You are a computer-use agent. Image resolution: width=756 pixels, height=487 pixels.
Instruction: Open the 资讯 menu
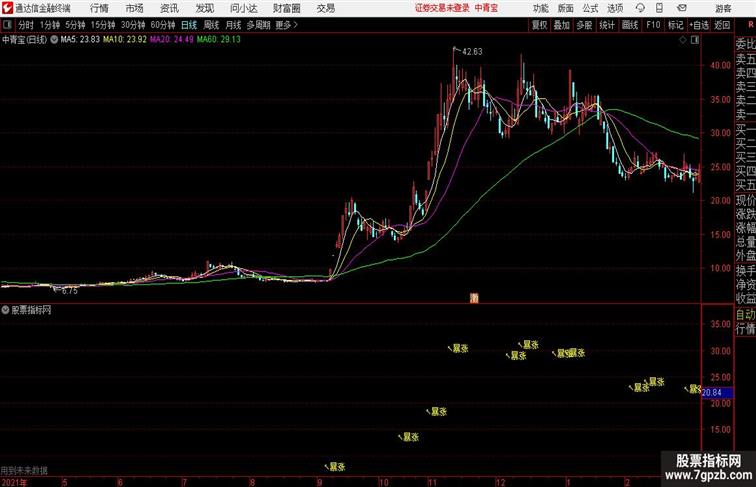[169, 8]
